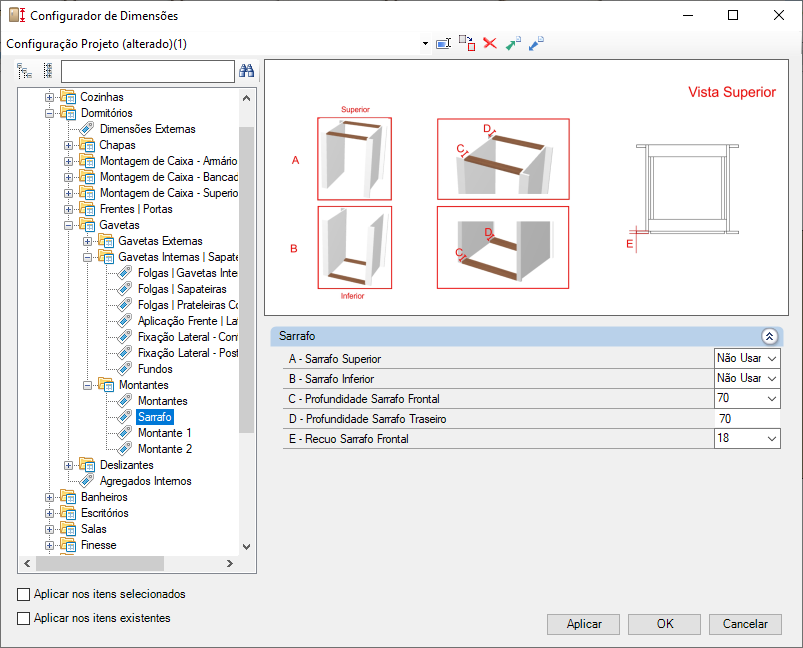The width and height of the screenshot is (803, 648).
Task: Click the Banheiros folder icon
Action: click(68, 496)
